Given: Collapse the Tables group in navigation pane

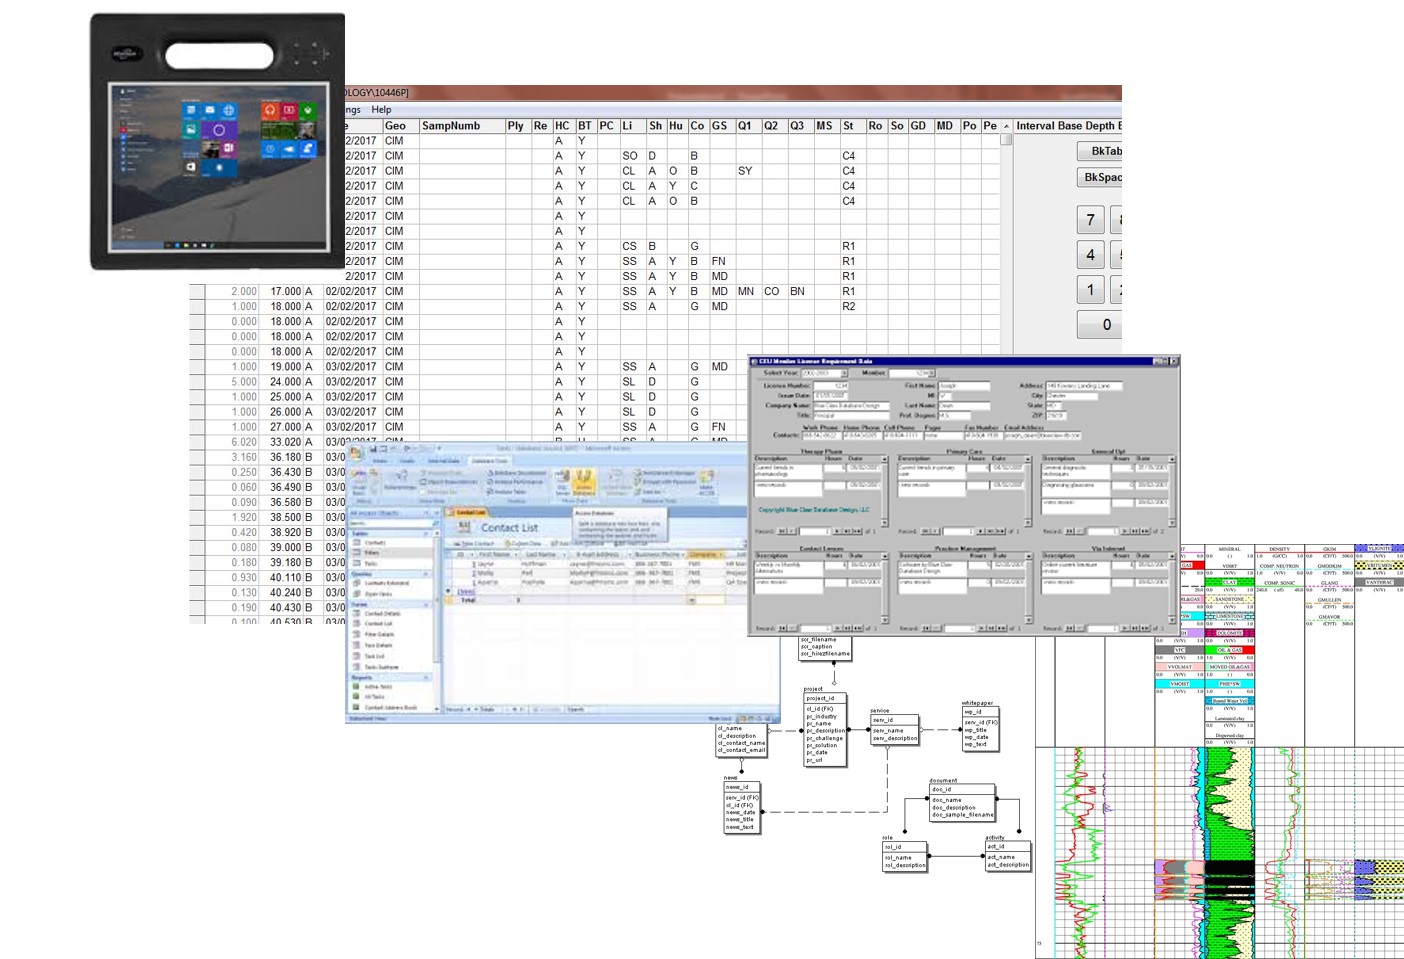Looking at the screenshot, I should tap(426, 534).
